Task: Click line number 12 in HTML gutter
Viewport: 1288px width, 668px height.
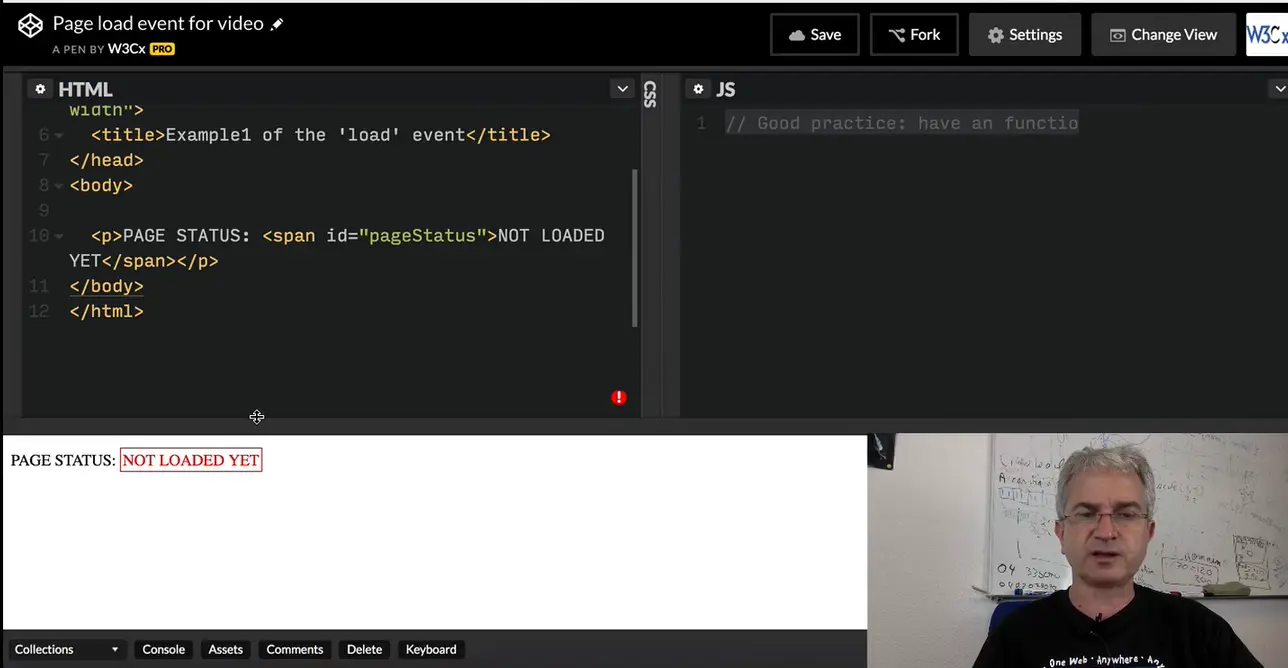Action: pyautogui.click(x=38, y=311)
